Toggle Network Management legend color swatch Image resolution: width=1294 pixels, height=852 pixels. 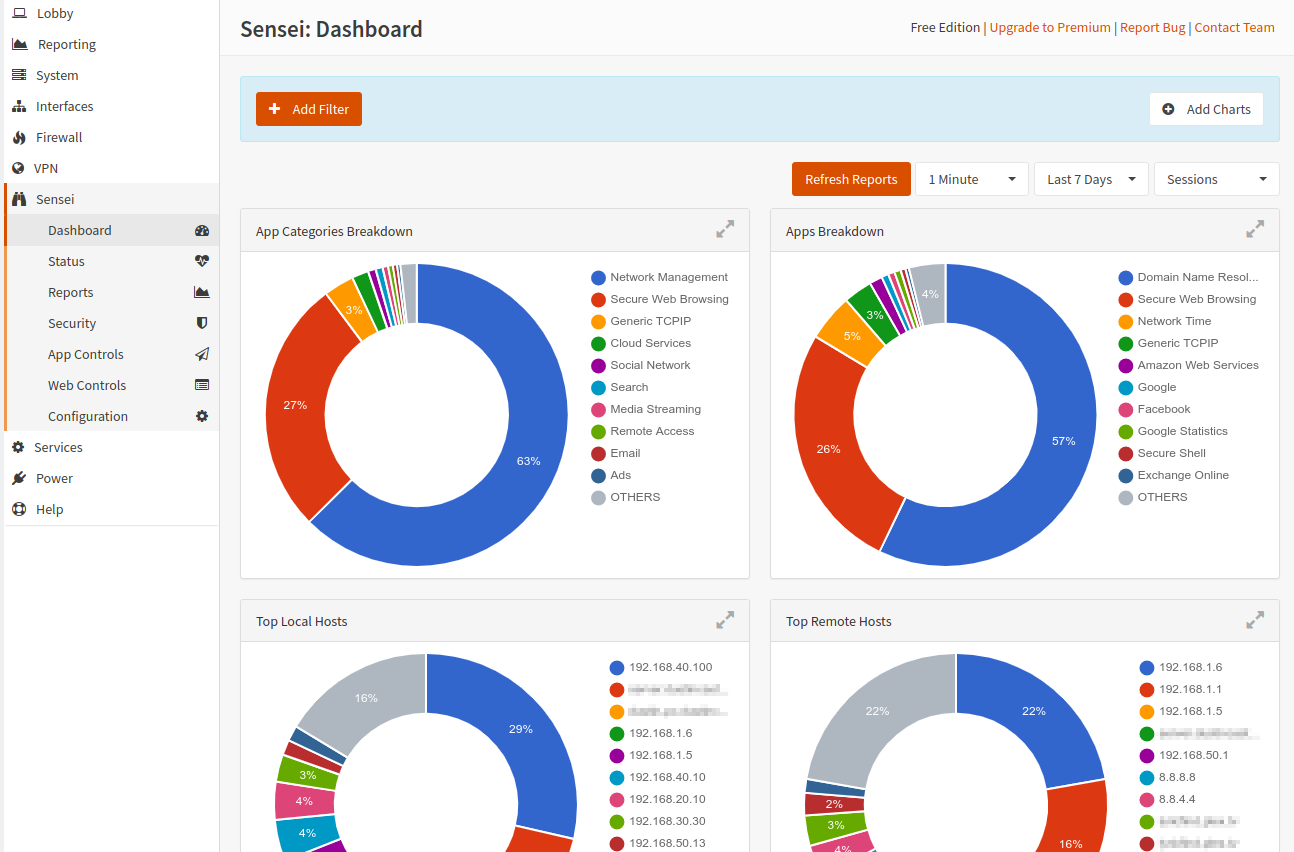(598, 277)
